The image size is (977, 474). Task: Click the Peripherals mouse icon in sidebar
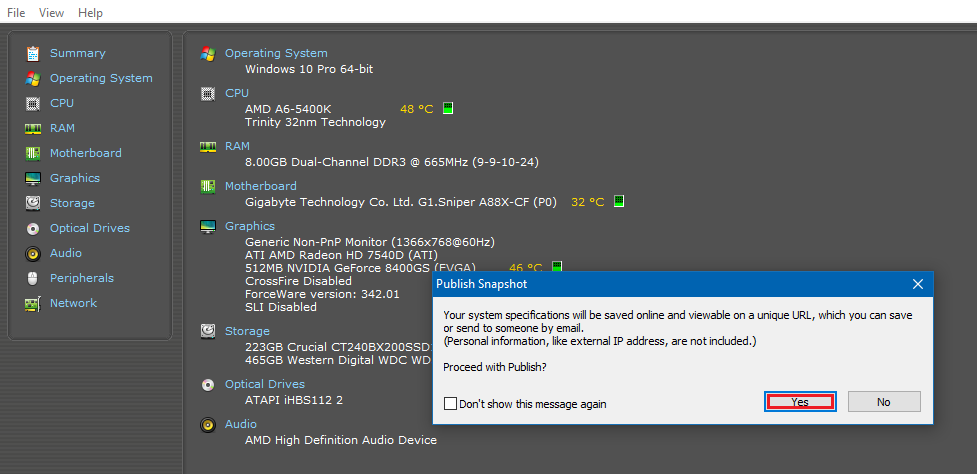[x=33, y=278]
